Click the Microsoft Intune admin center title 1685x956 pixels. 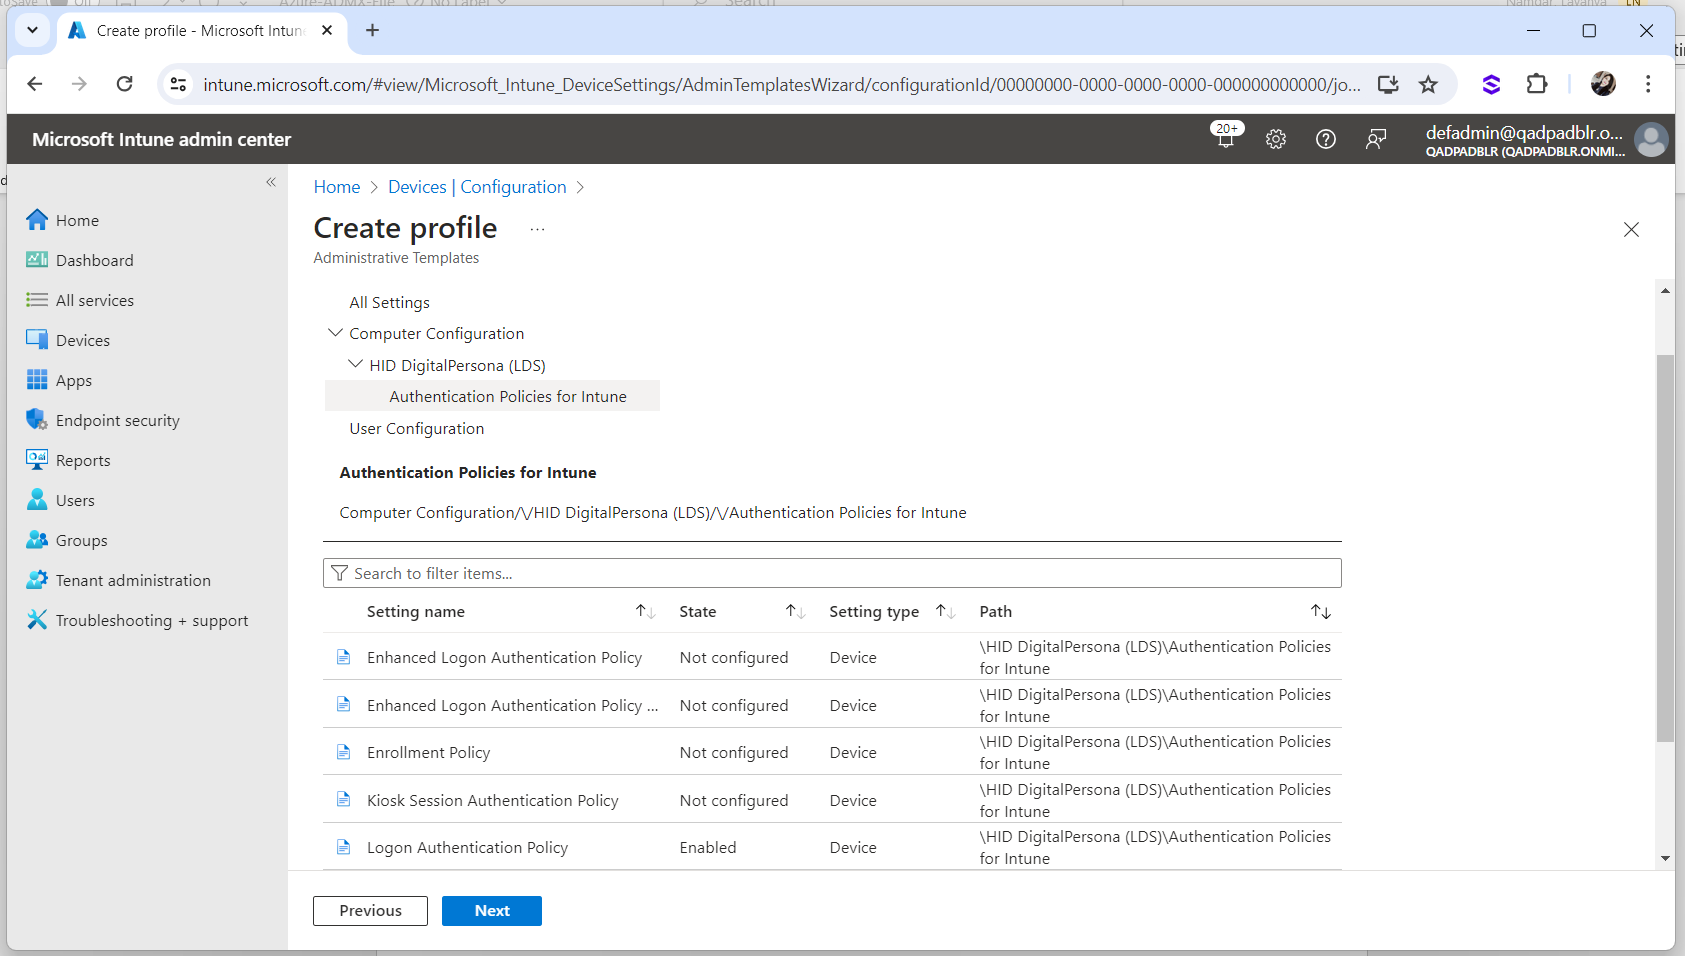(161, 139)
